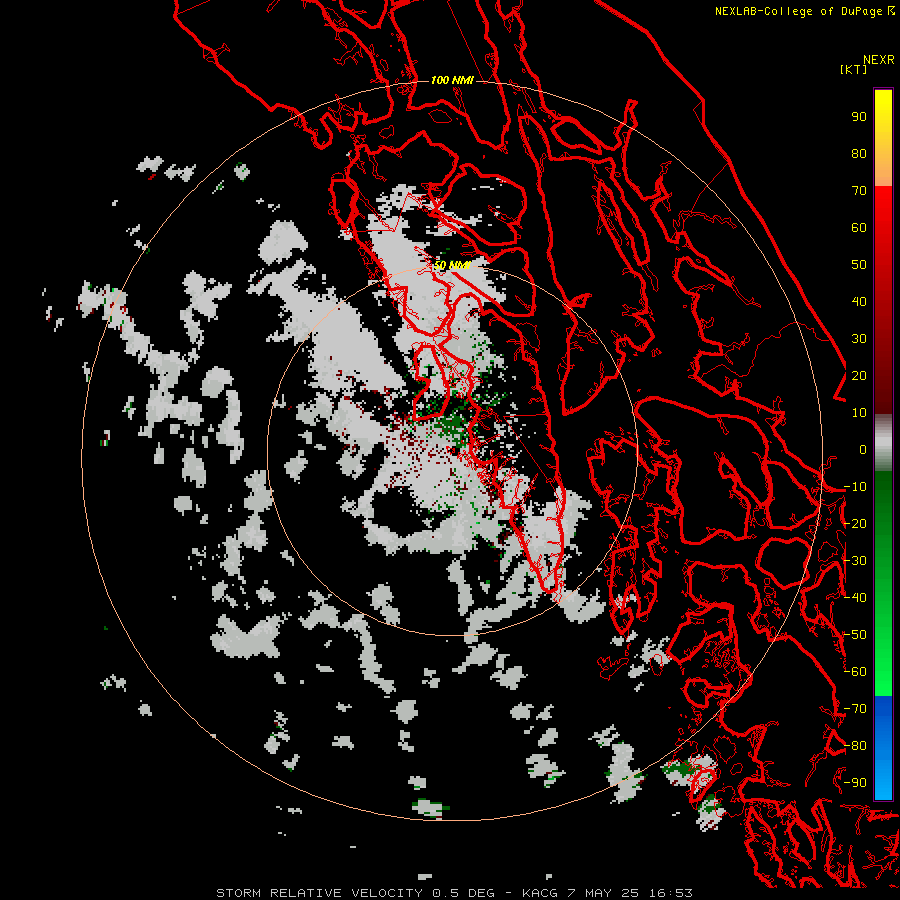Click the -70 value on velocity scale
The image size is (900, 900).
click(x=855, y=709)
